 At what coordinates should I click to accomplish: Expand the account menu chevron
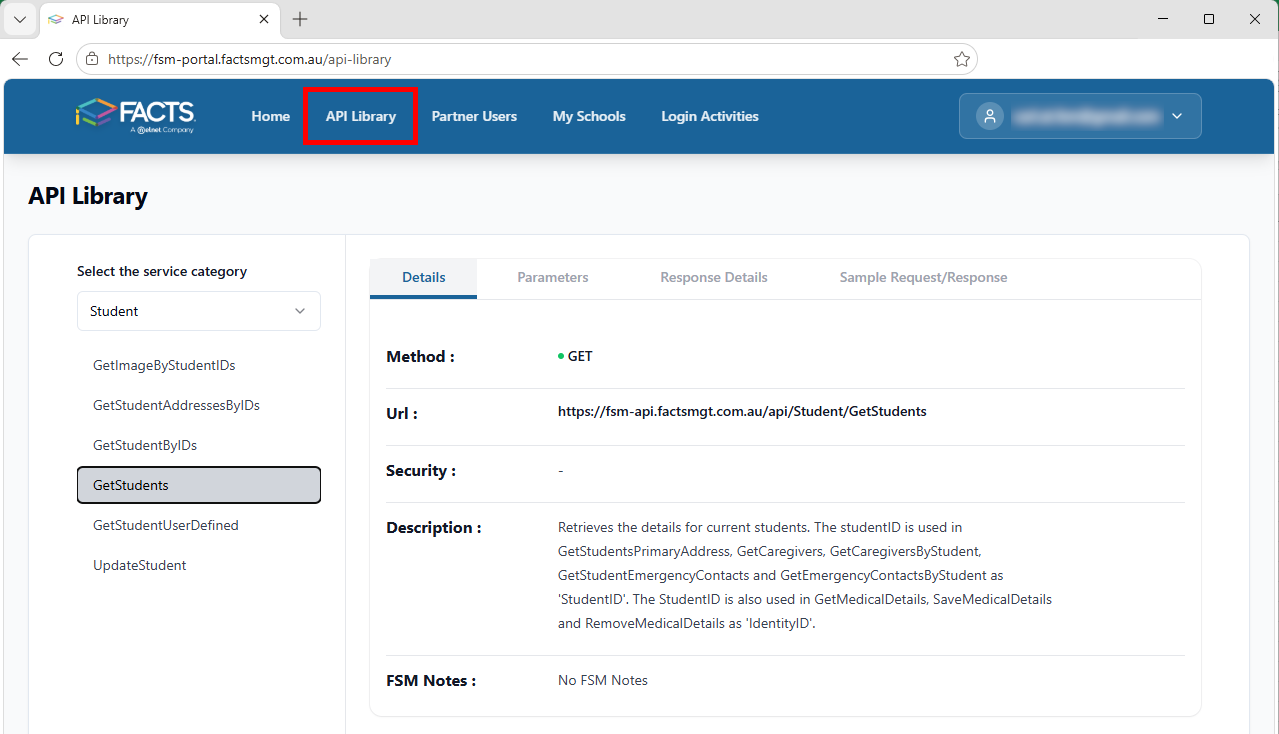coord(1177,116)
